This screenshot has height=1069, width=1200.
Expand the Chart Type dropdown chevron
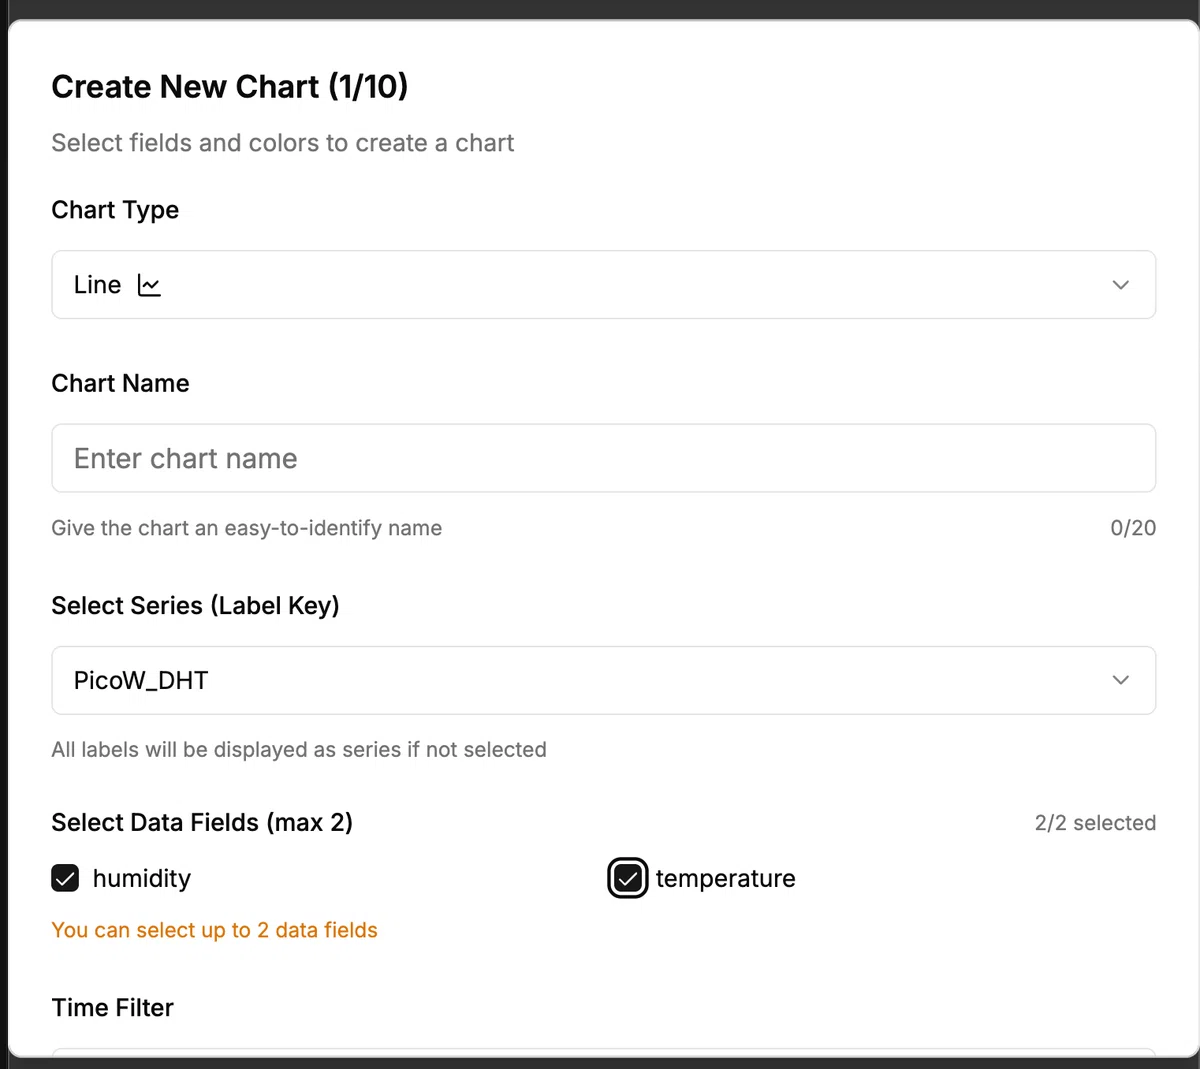(x=1120, y=285)
